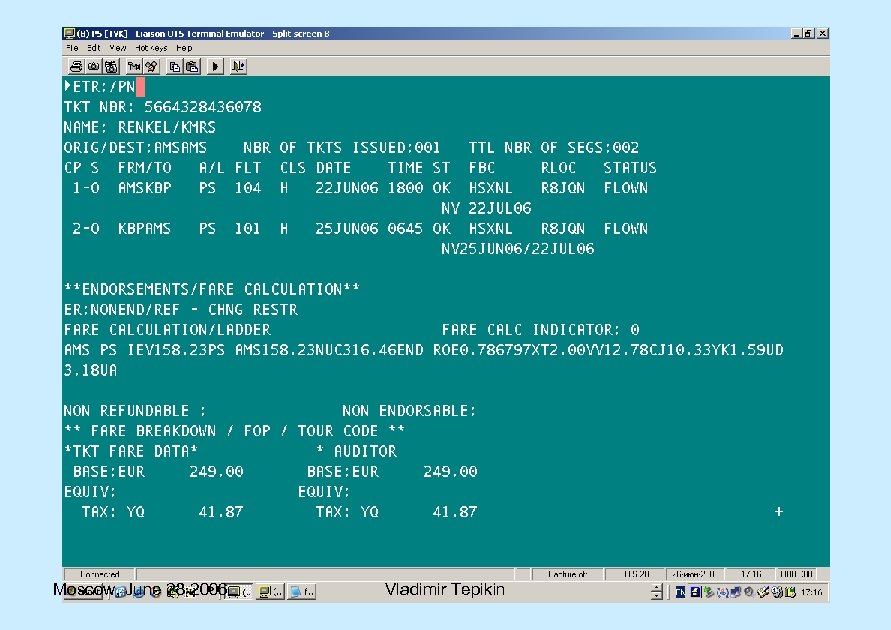Open the Edit menu
The image size is (891, 630).
(94, 48)
